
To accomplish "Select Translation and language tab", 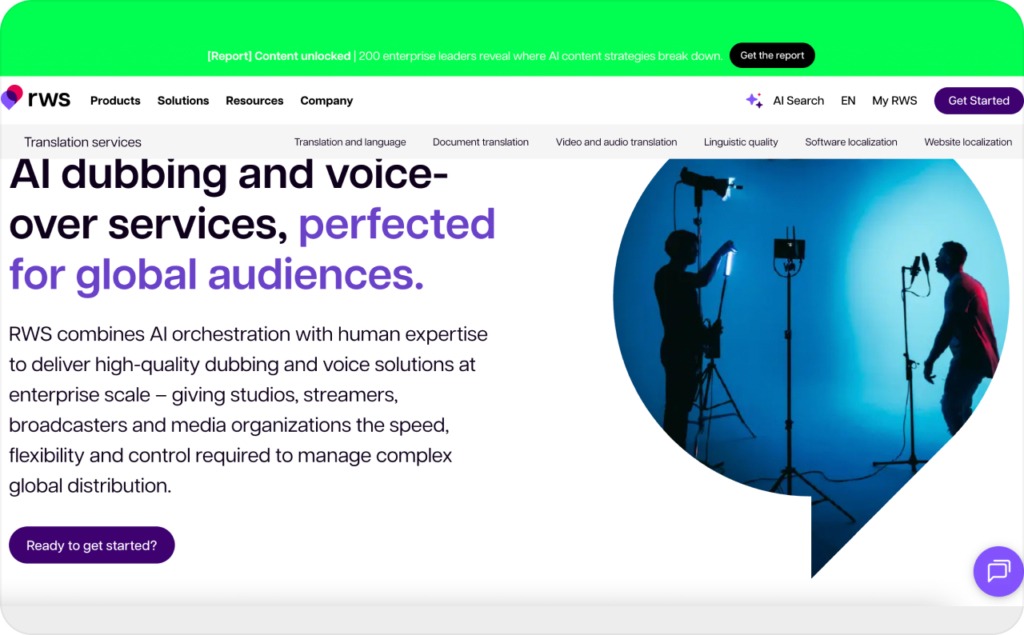I will [x=350, y=142].
